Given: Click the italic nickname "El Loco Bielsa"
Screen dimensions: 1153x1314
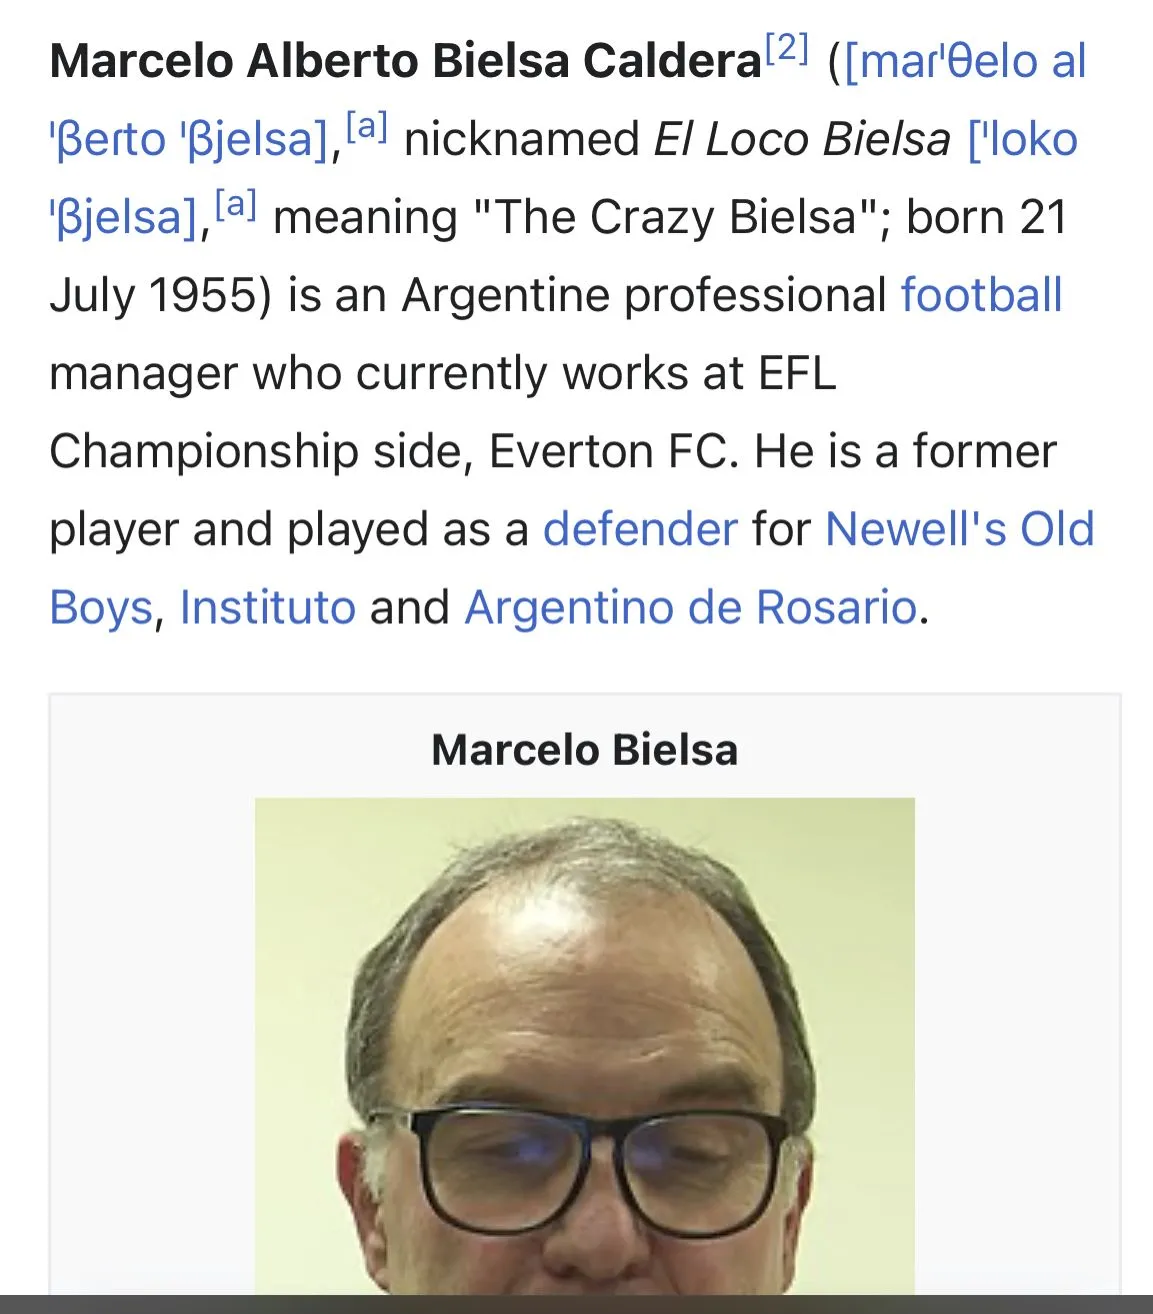Looking at the screenshot, I should pyautogui.click(x=801, y=140).
